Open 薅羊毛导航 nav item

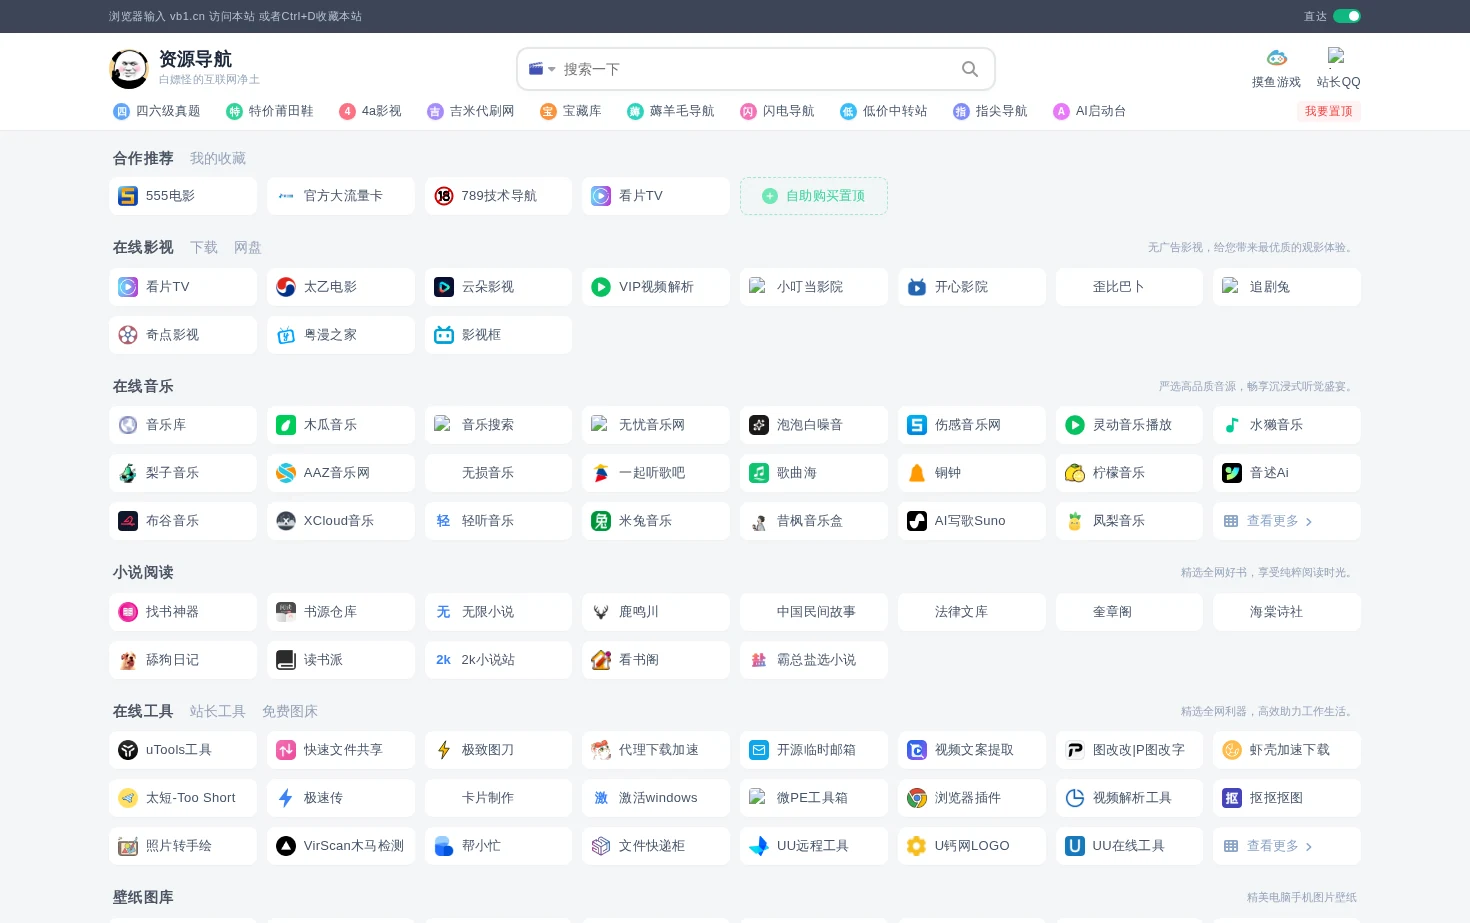671,111
